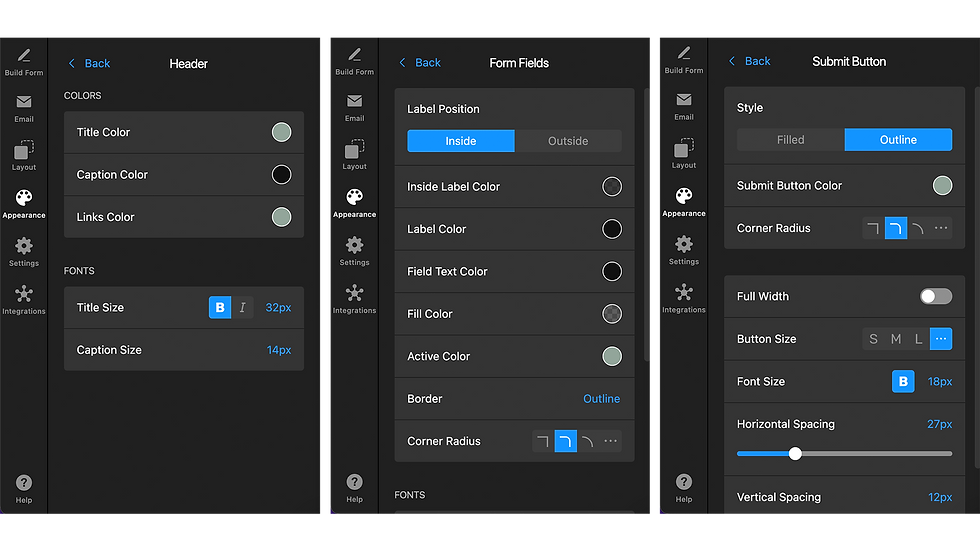The image size is (980, 551).
Task: Select square corner radius in Form Fields
Action: click(x=542, y=441)
